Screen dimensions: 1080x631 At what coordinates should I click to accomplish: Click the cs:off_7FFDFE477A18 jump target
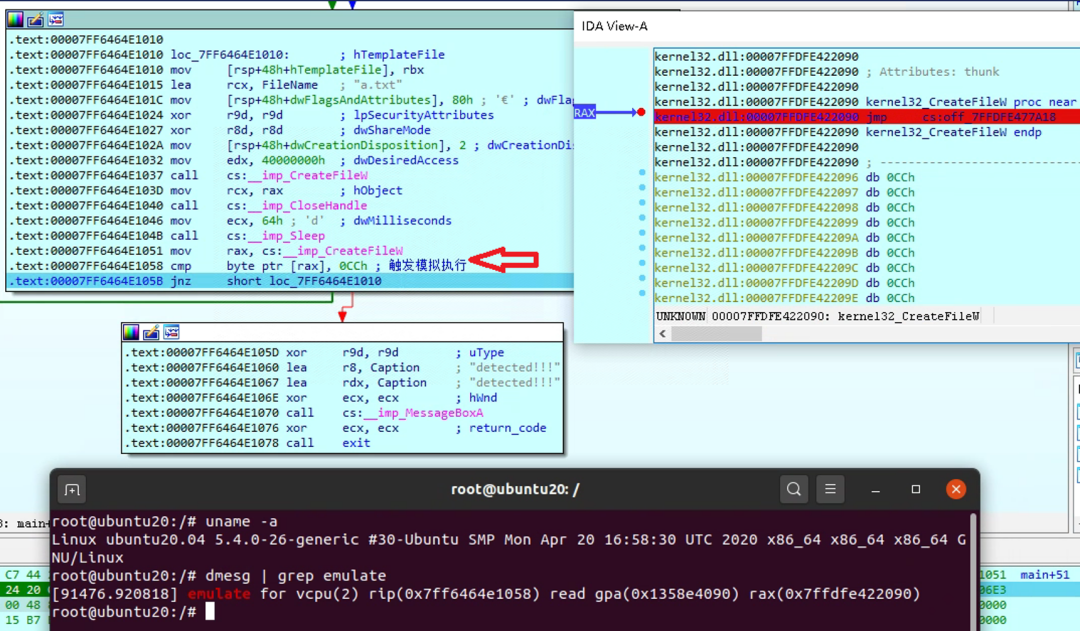tap(989, 117)
